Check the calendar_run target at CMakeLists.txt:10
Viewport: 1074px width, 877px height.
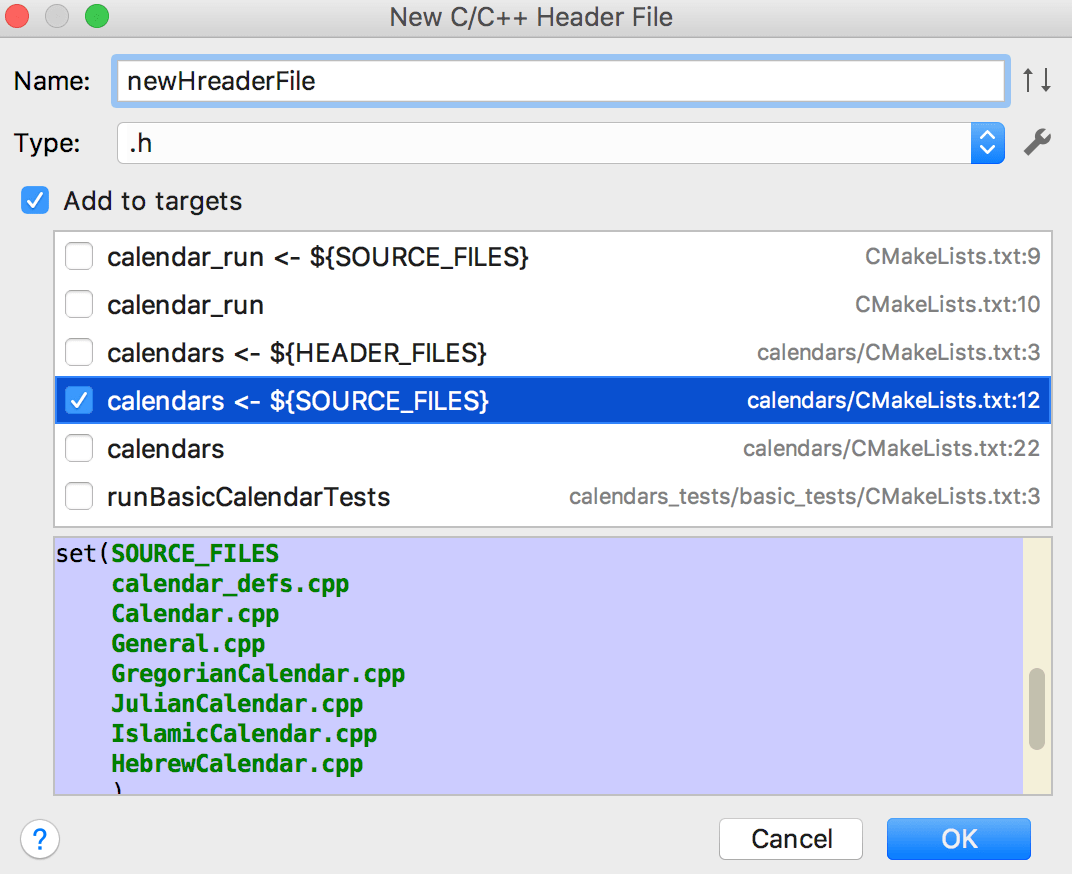[79, 305]
